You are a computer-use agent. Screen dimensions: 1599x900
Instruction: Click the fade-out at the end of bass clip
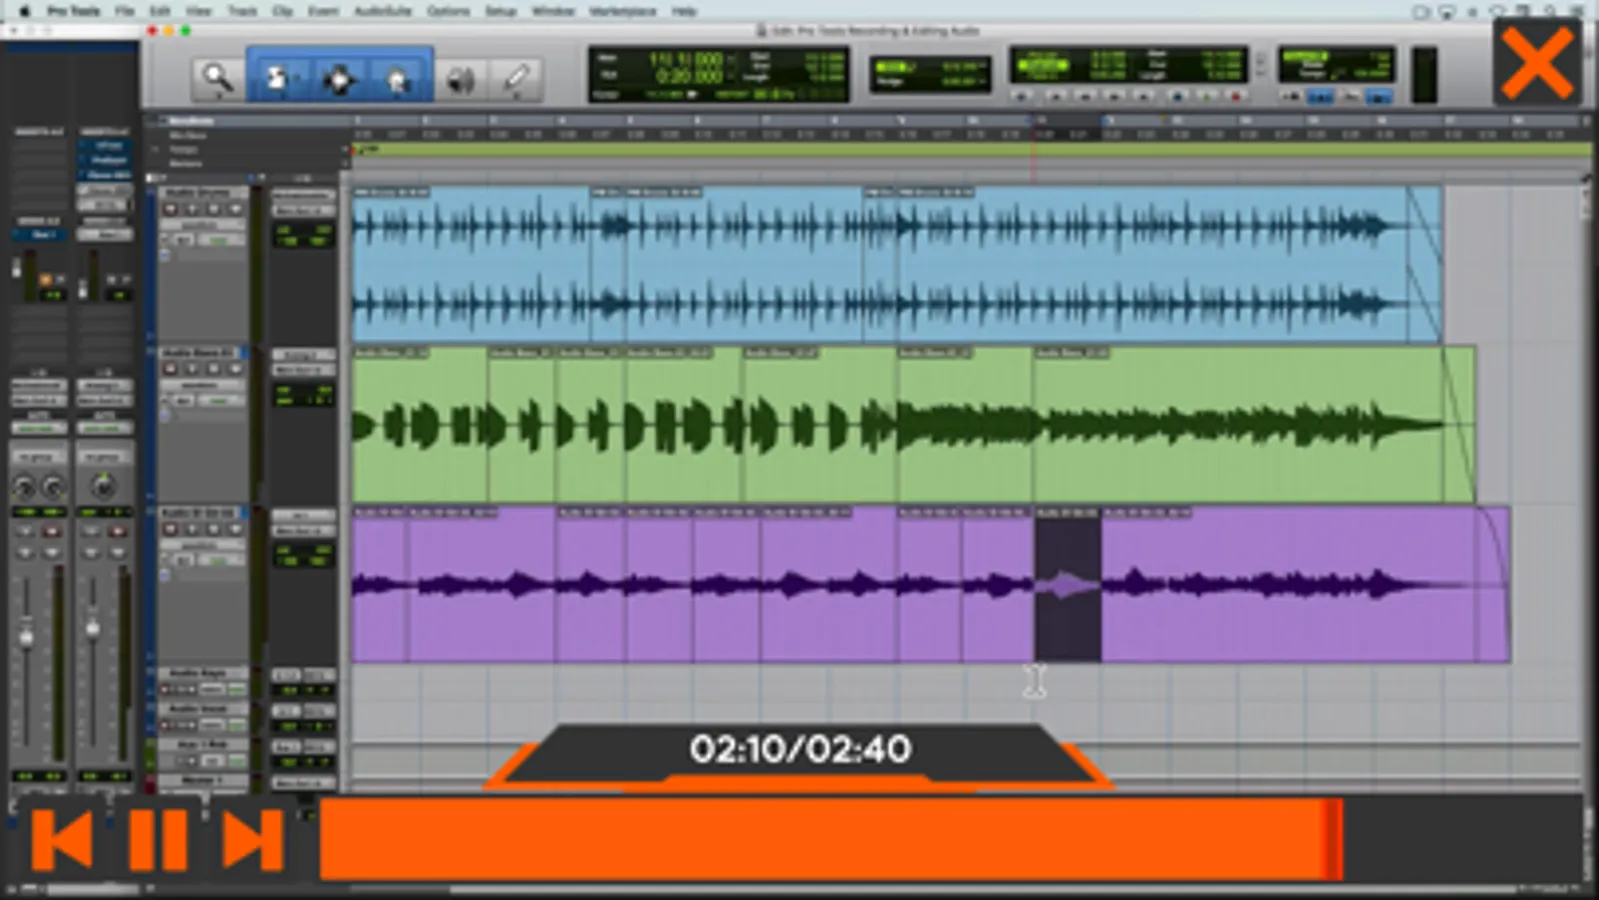1458,424
